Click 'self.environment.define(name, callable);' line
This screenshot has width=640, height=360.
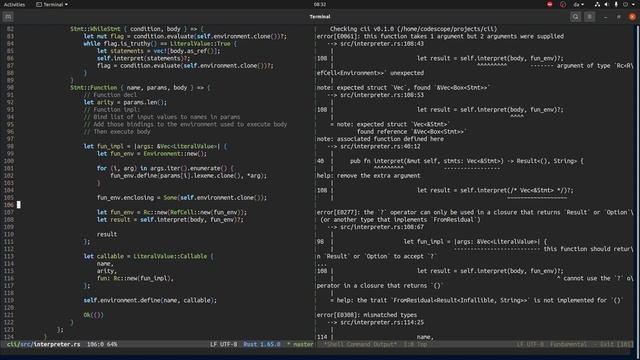150,300
